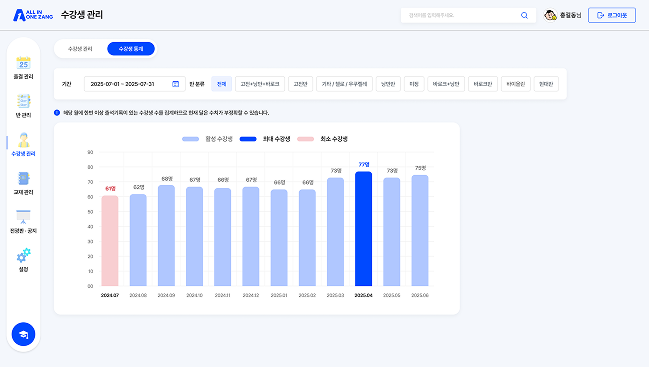Select the 현대반 filter chip
Screen dimensions: 649x367
pyautogui.click(x=546, y=84)
